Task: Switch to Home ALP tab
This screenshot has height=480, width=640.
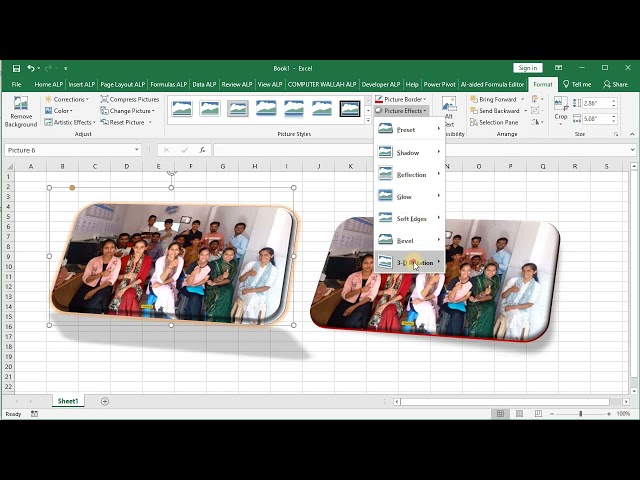Action: pyautogui.click(x=49, y=84)
